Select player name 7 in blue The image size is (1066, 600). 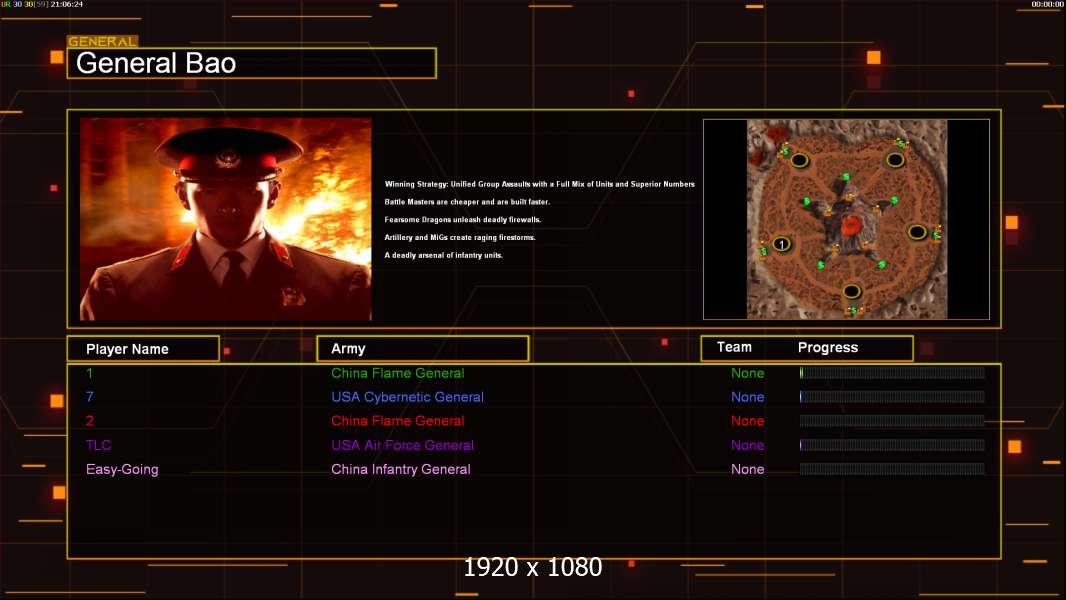[x=90, y=397]
